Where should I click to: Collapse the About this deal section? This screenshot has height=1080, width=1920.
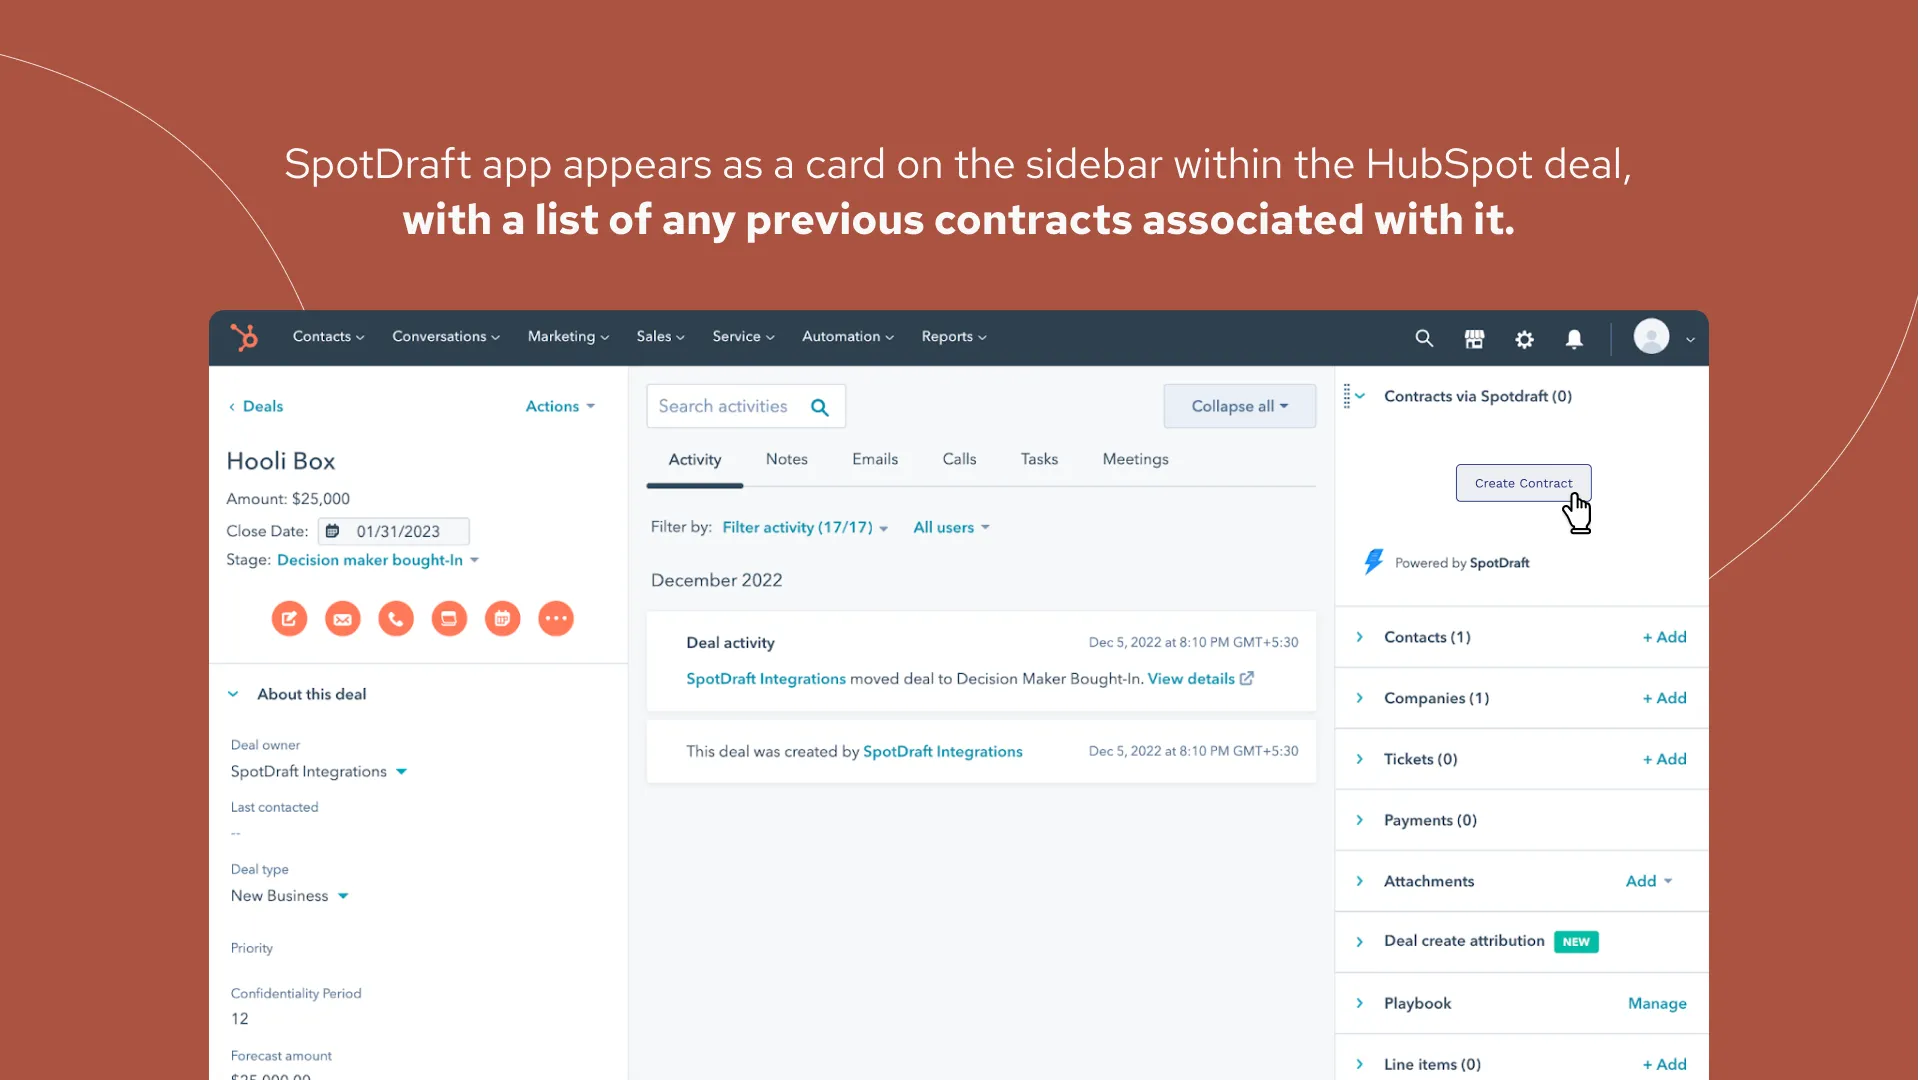pos(233,694)
